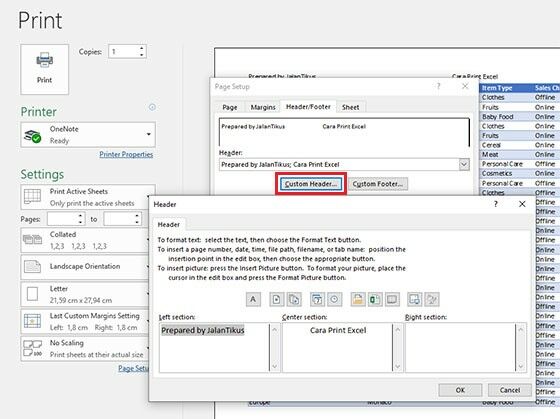
Task: Open help in the Page Setup dialog
Action: [439, 86]
